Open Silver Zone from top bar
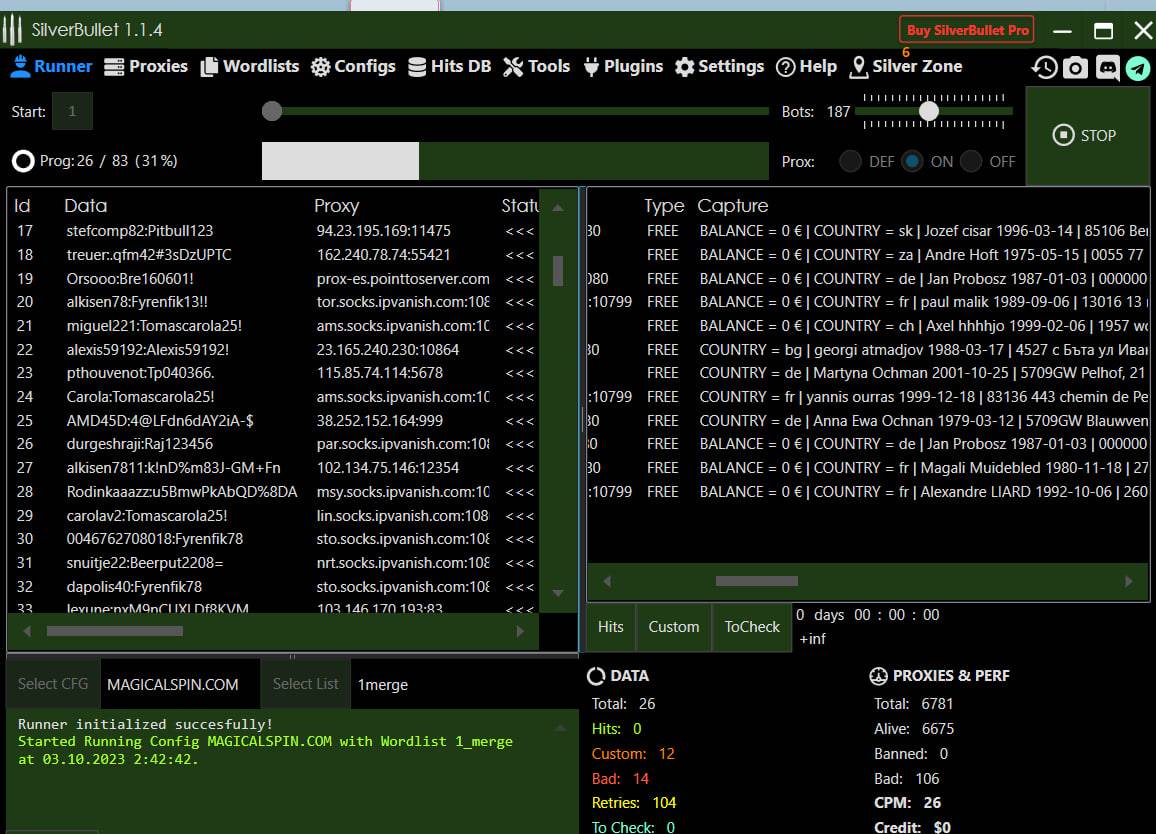1156x834 pixels. click(905, 66)
